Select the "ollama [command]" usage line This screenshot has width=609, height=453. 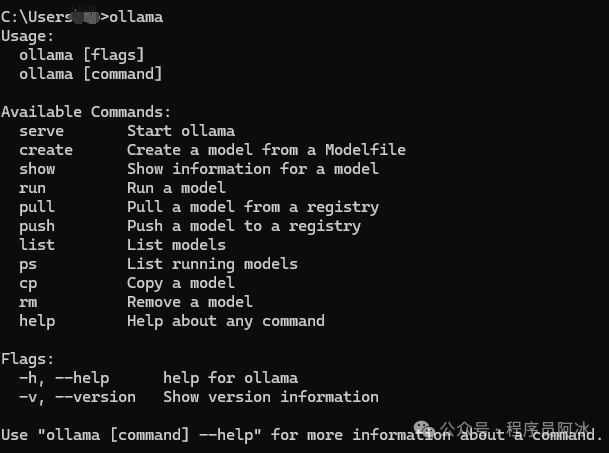[91, 73]
